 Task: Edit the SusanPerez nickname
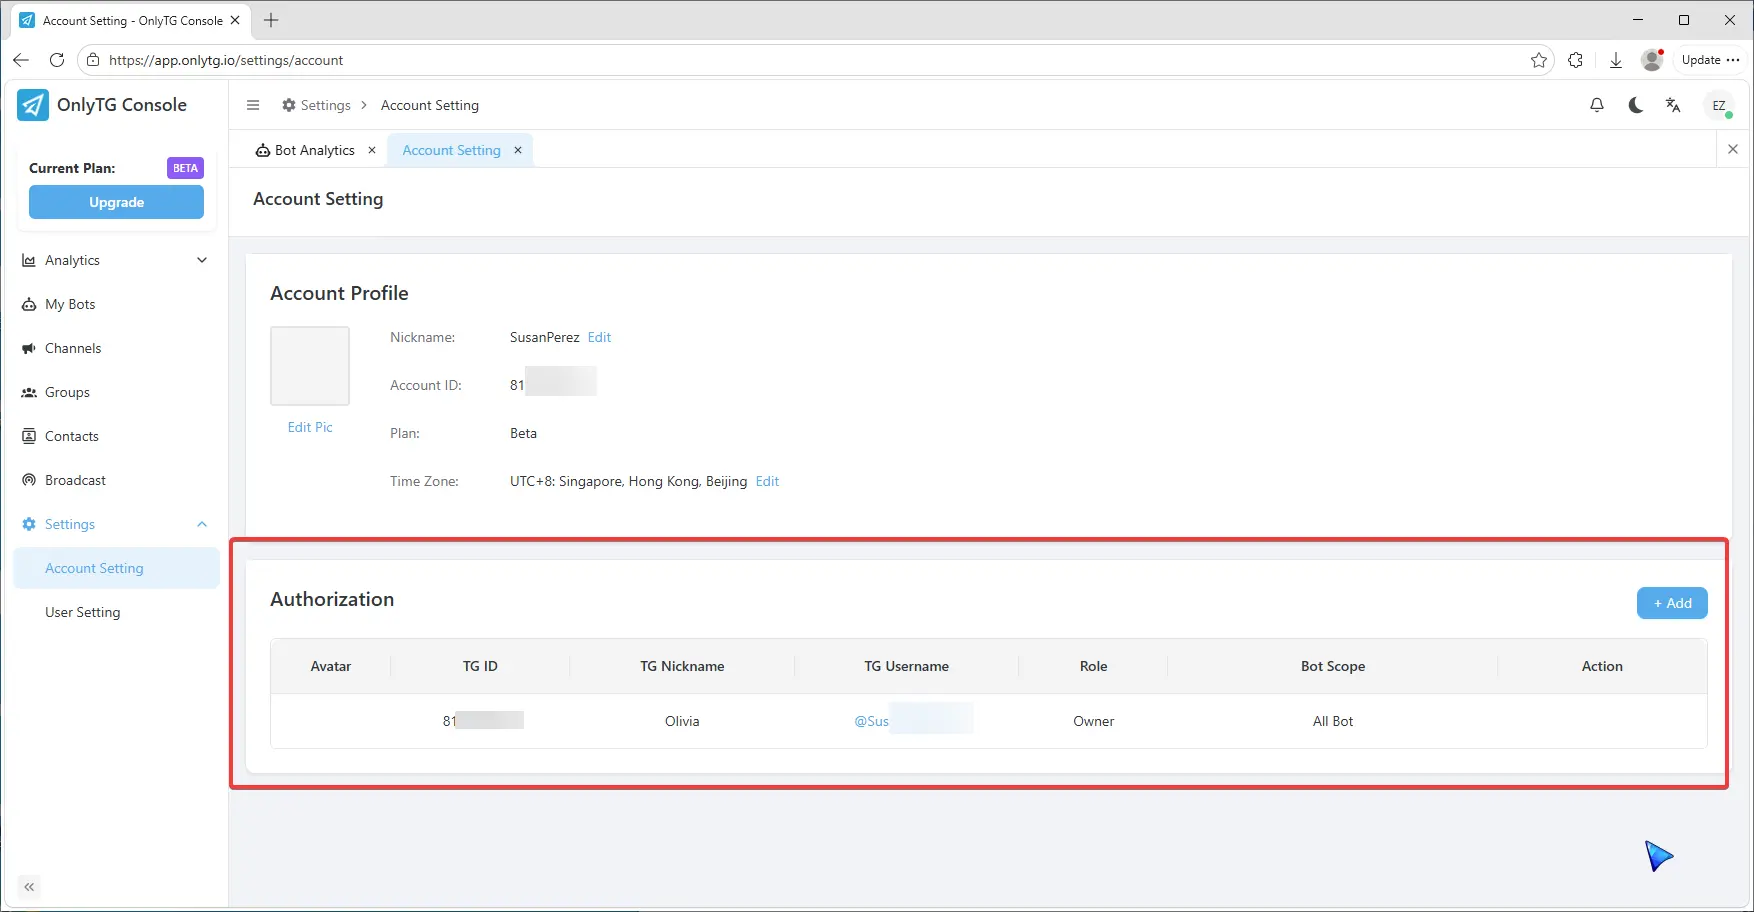coord(599,337)
